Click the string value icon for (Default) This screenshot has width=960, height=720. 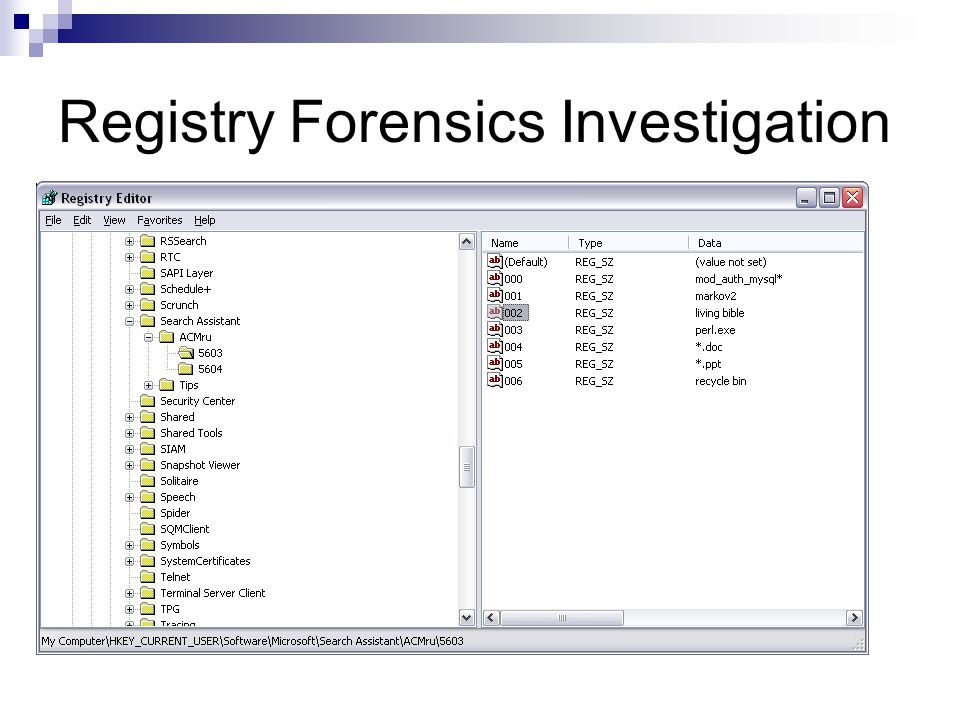click(495, 261)
